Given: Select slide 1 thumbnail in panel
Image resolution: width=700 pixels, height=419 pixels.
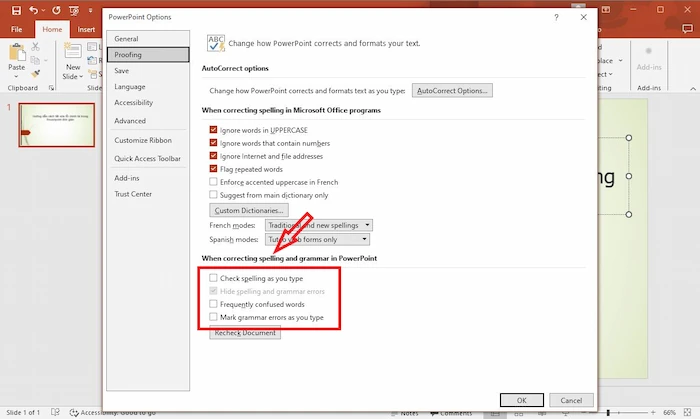Looking at the screenshot, I should coord(57,125).
